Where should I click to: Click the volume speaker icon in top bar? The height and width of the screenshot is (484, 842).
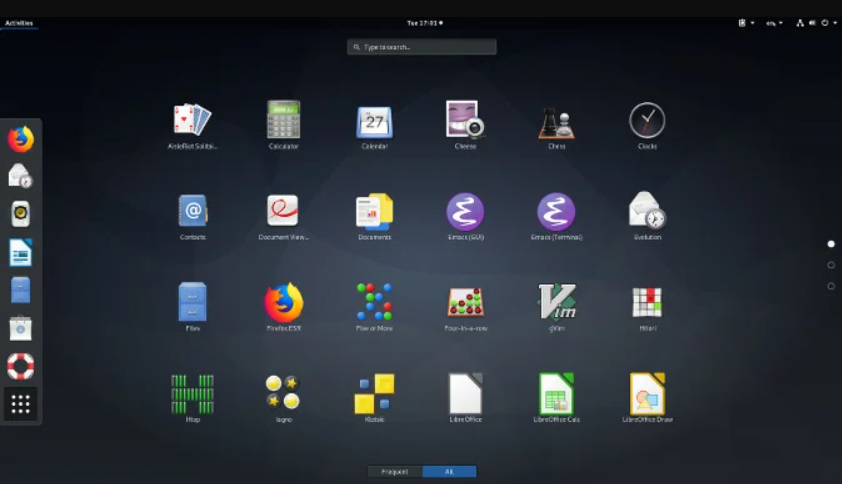tap(812, 23)
